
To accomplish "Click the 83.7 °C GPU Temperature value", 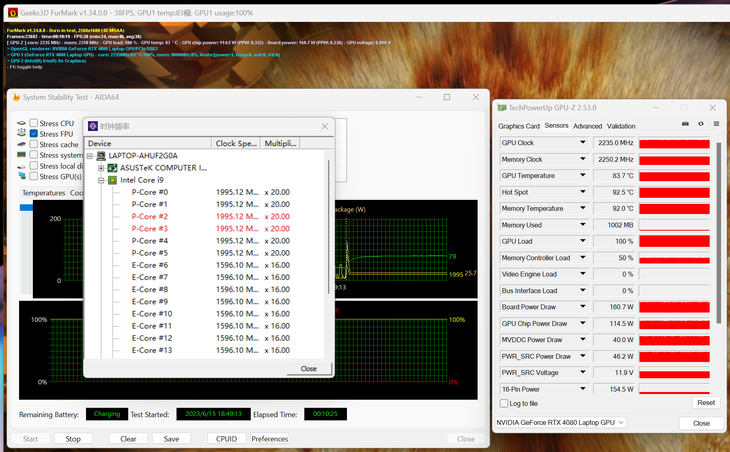I will coord(614,175).
